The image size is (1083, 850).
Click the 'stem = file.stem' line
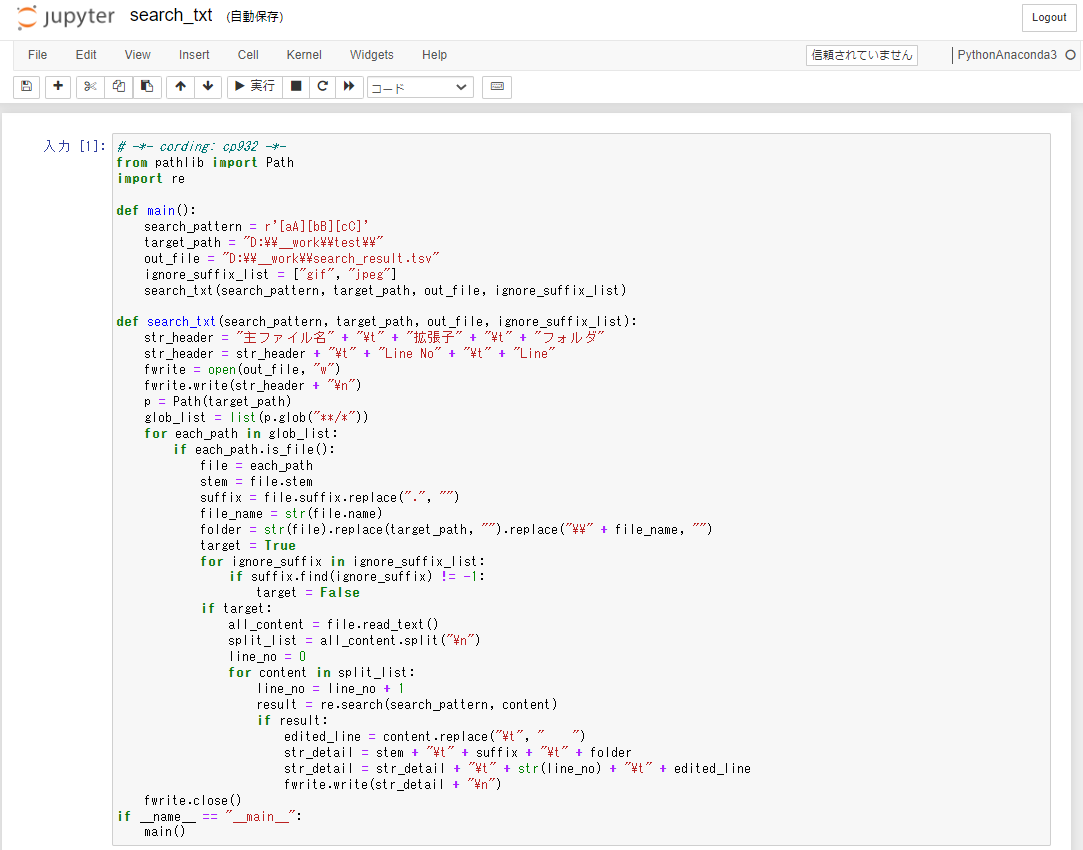pyautogui.click(x=256, y=481)
